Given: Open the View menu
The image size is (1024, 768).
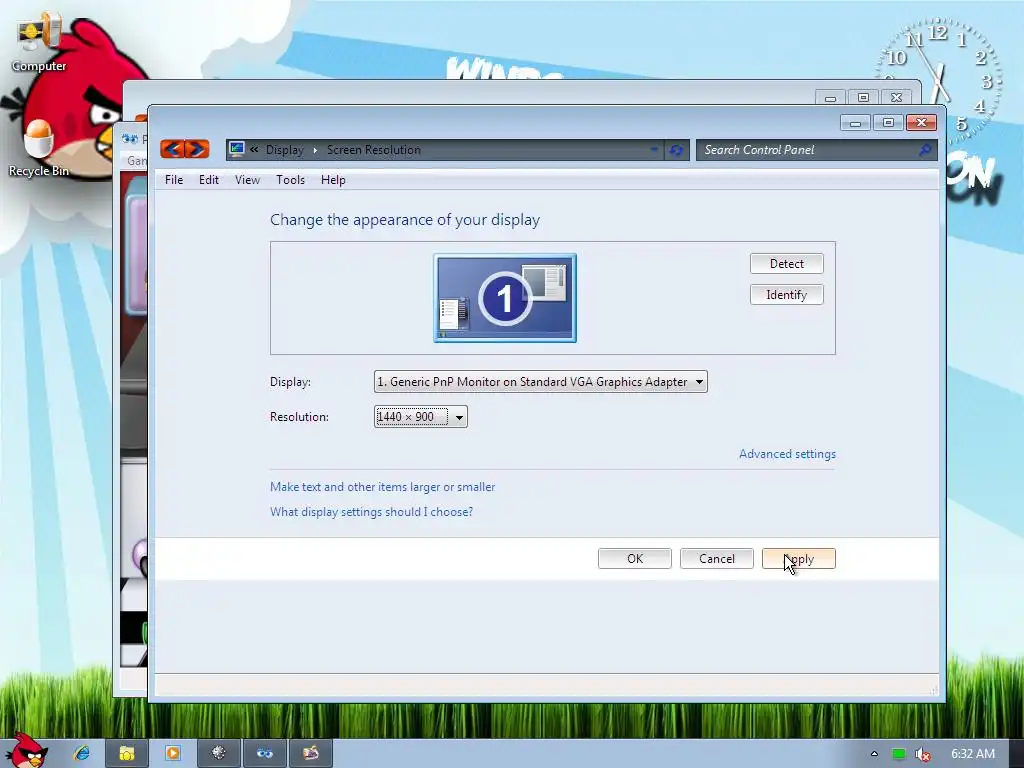Looking at the screenshot, I should 248,180.
